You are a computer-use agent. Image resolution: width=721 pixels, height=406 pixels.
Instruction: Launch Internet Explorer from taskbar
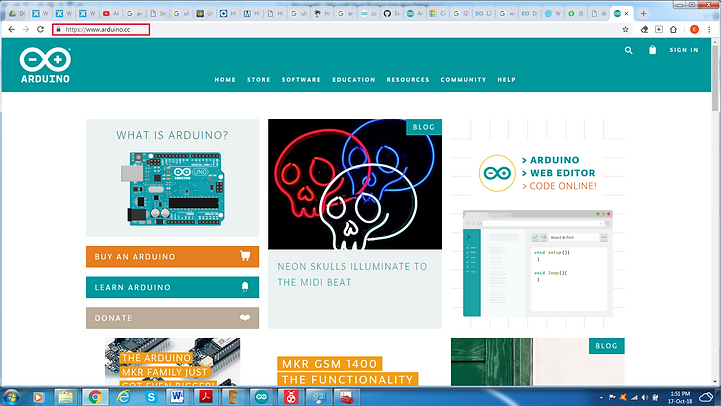[123, 397]
